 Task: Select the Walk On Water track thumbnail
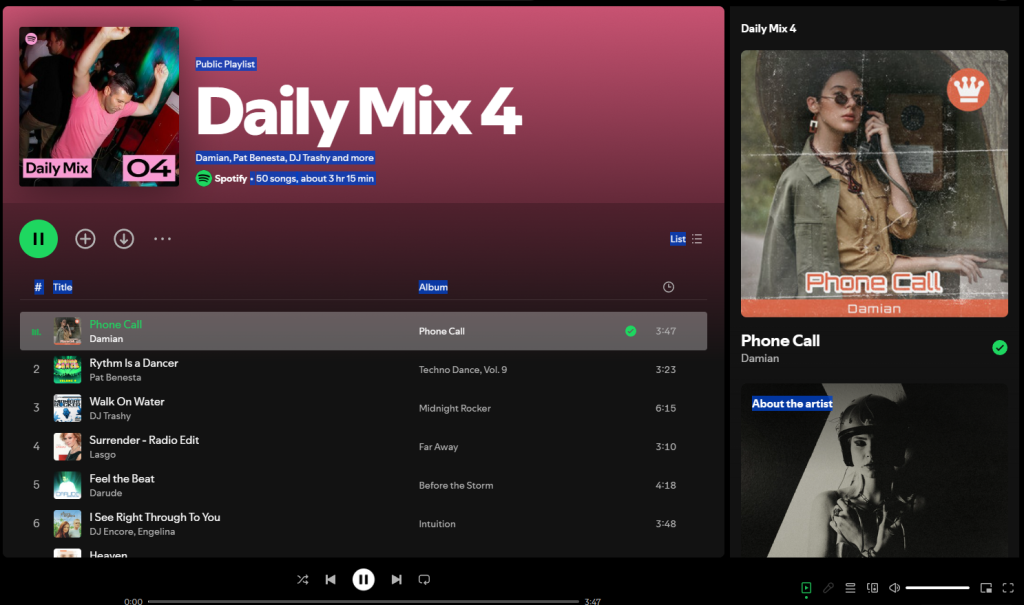[67, 408]
